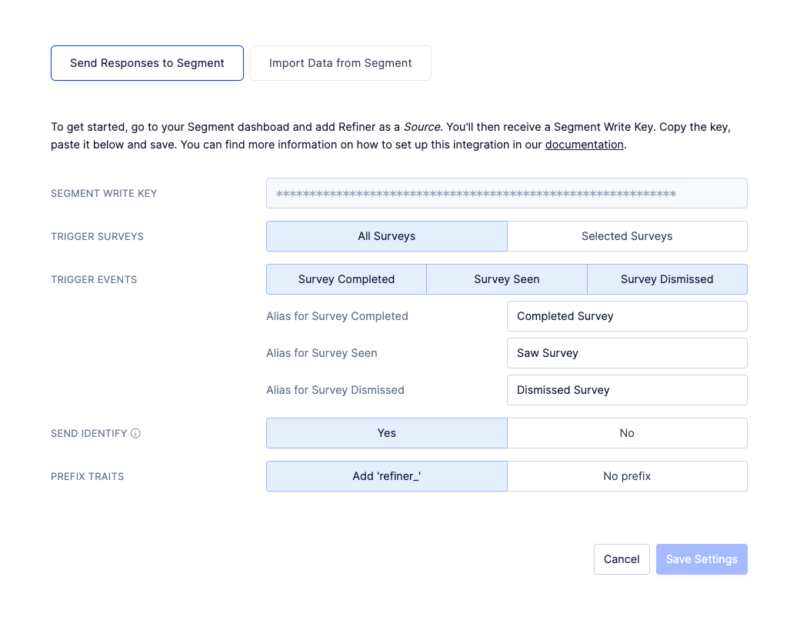Disable the Survey Dismissed trigger event
This screenshot has width=800, height=620.
pos(667,279)
